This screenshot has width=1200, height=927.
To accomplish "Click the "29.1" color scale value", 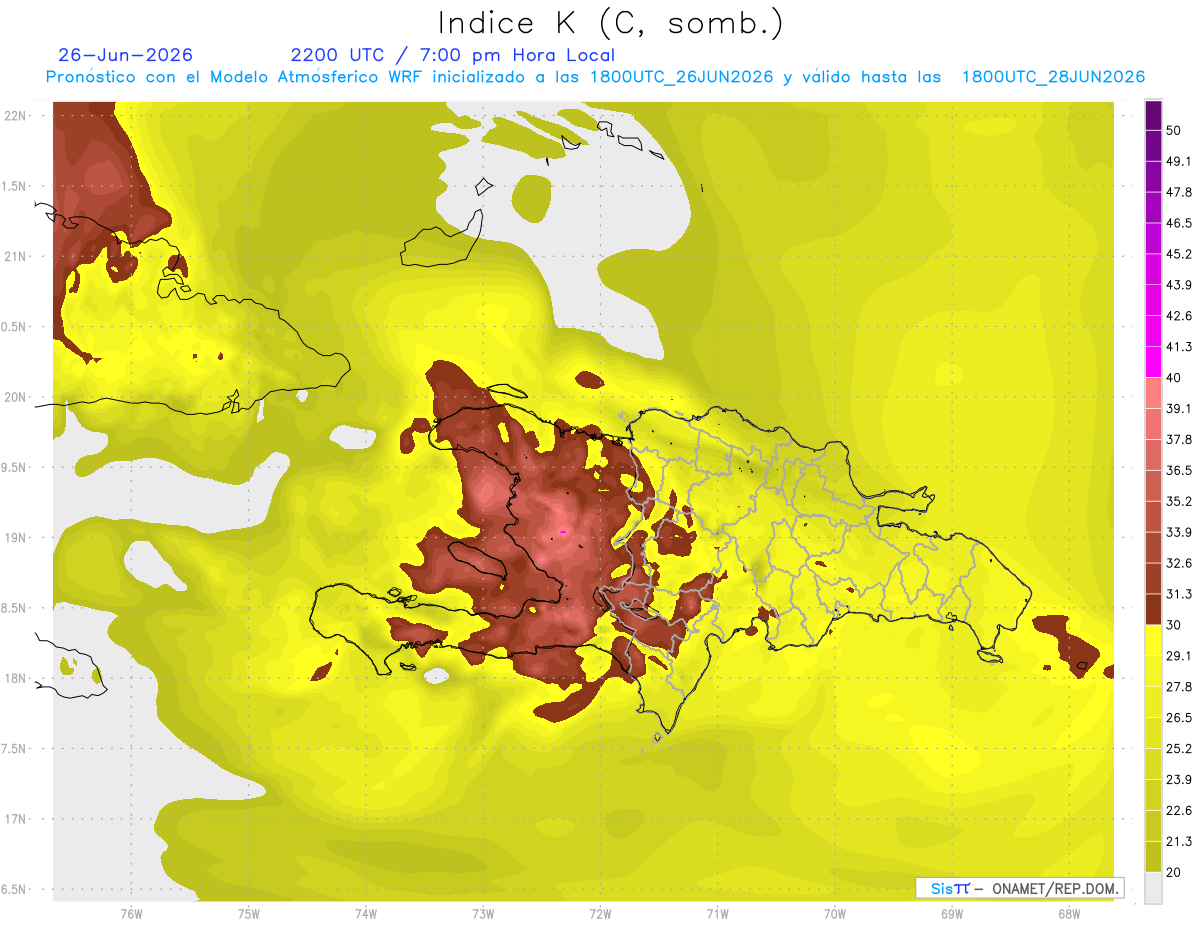I will [x=1179, y=656].
